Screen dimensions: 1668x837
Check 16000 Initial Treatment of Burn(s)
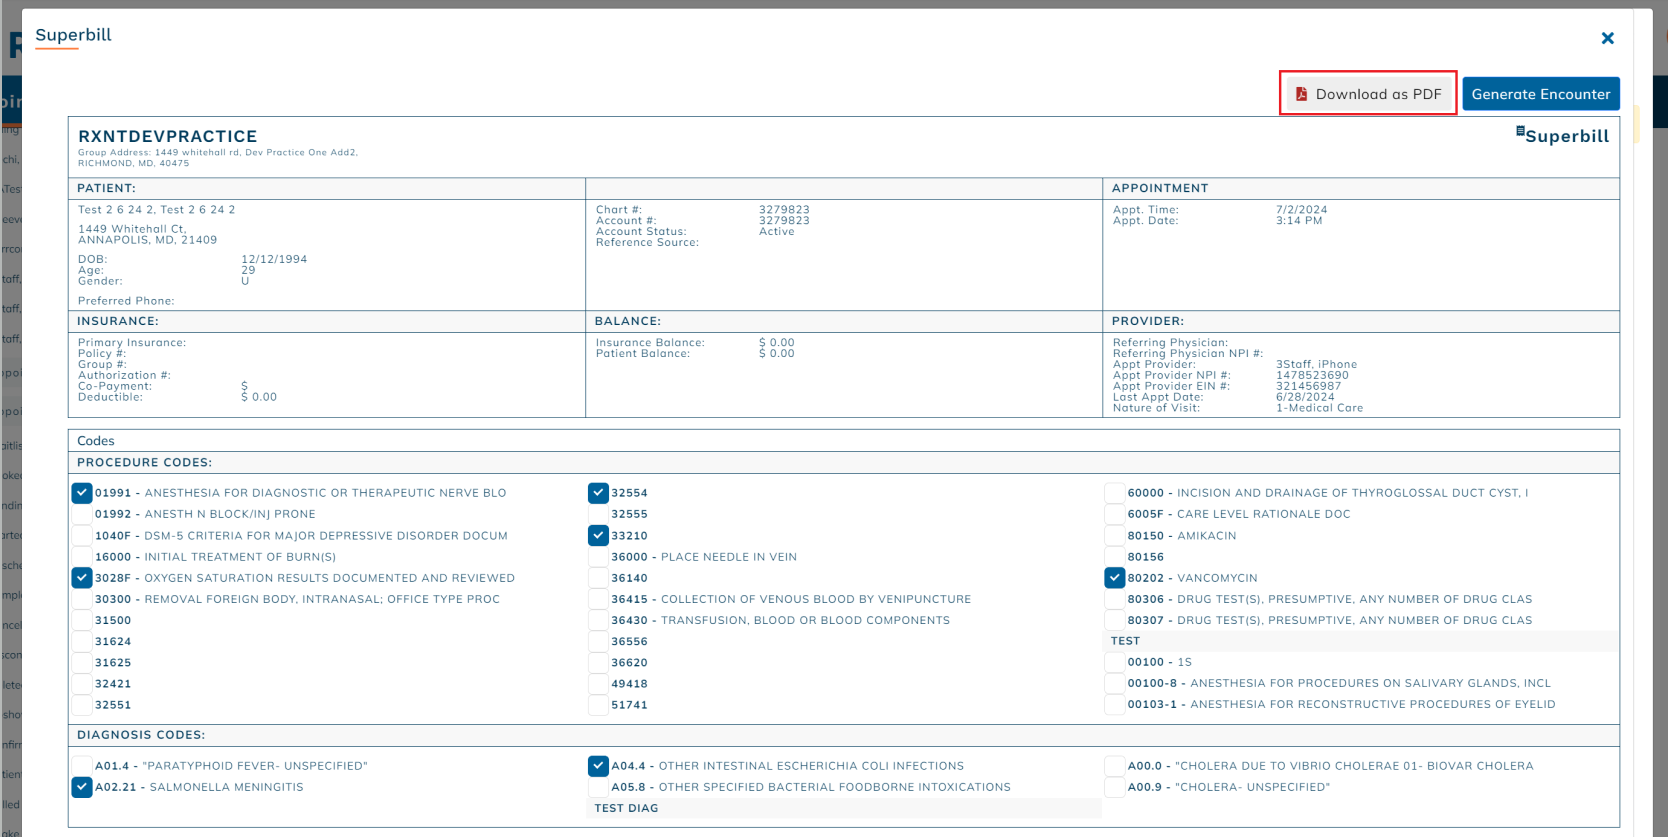[82, 557]
